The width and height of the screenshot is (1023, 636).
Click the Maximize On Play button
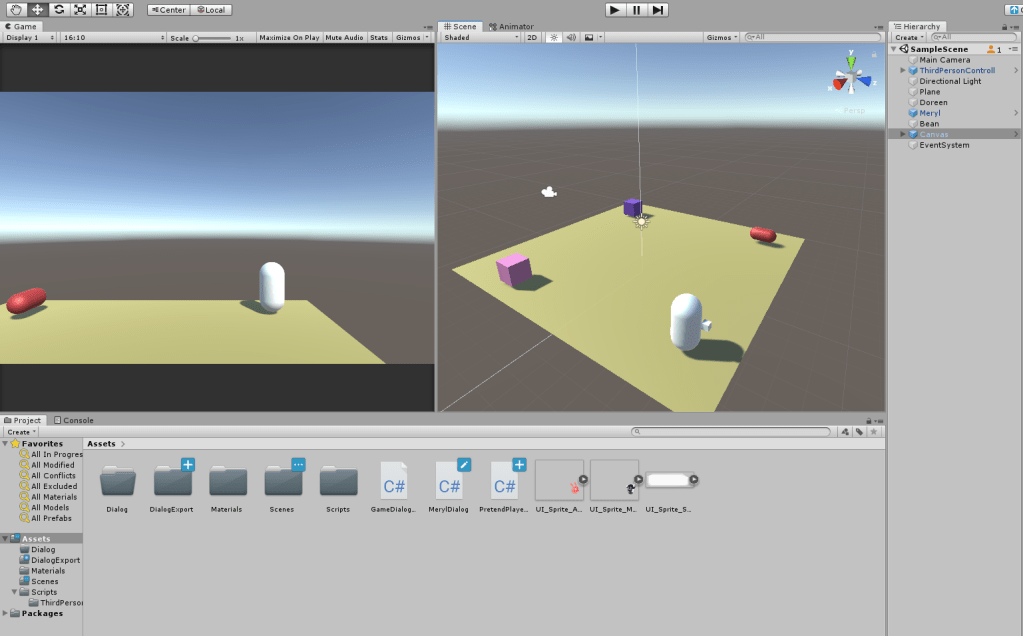pyautogui.click(x=289, y=37)
